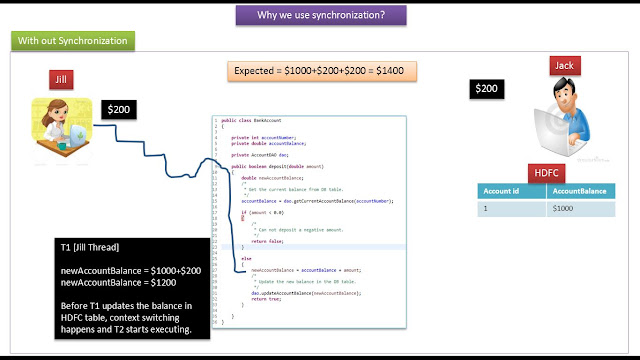640x360 pixels.
Task: Click 'double newAccountBalance;' code line
Action: click(272, 178)
